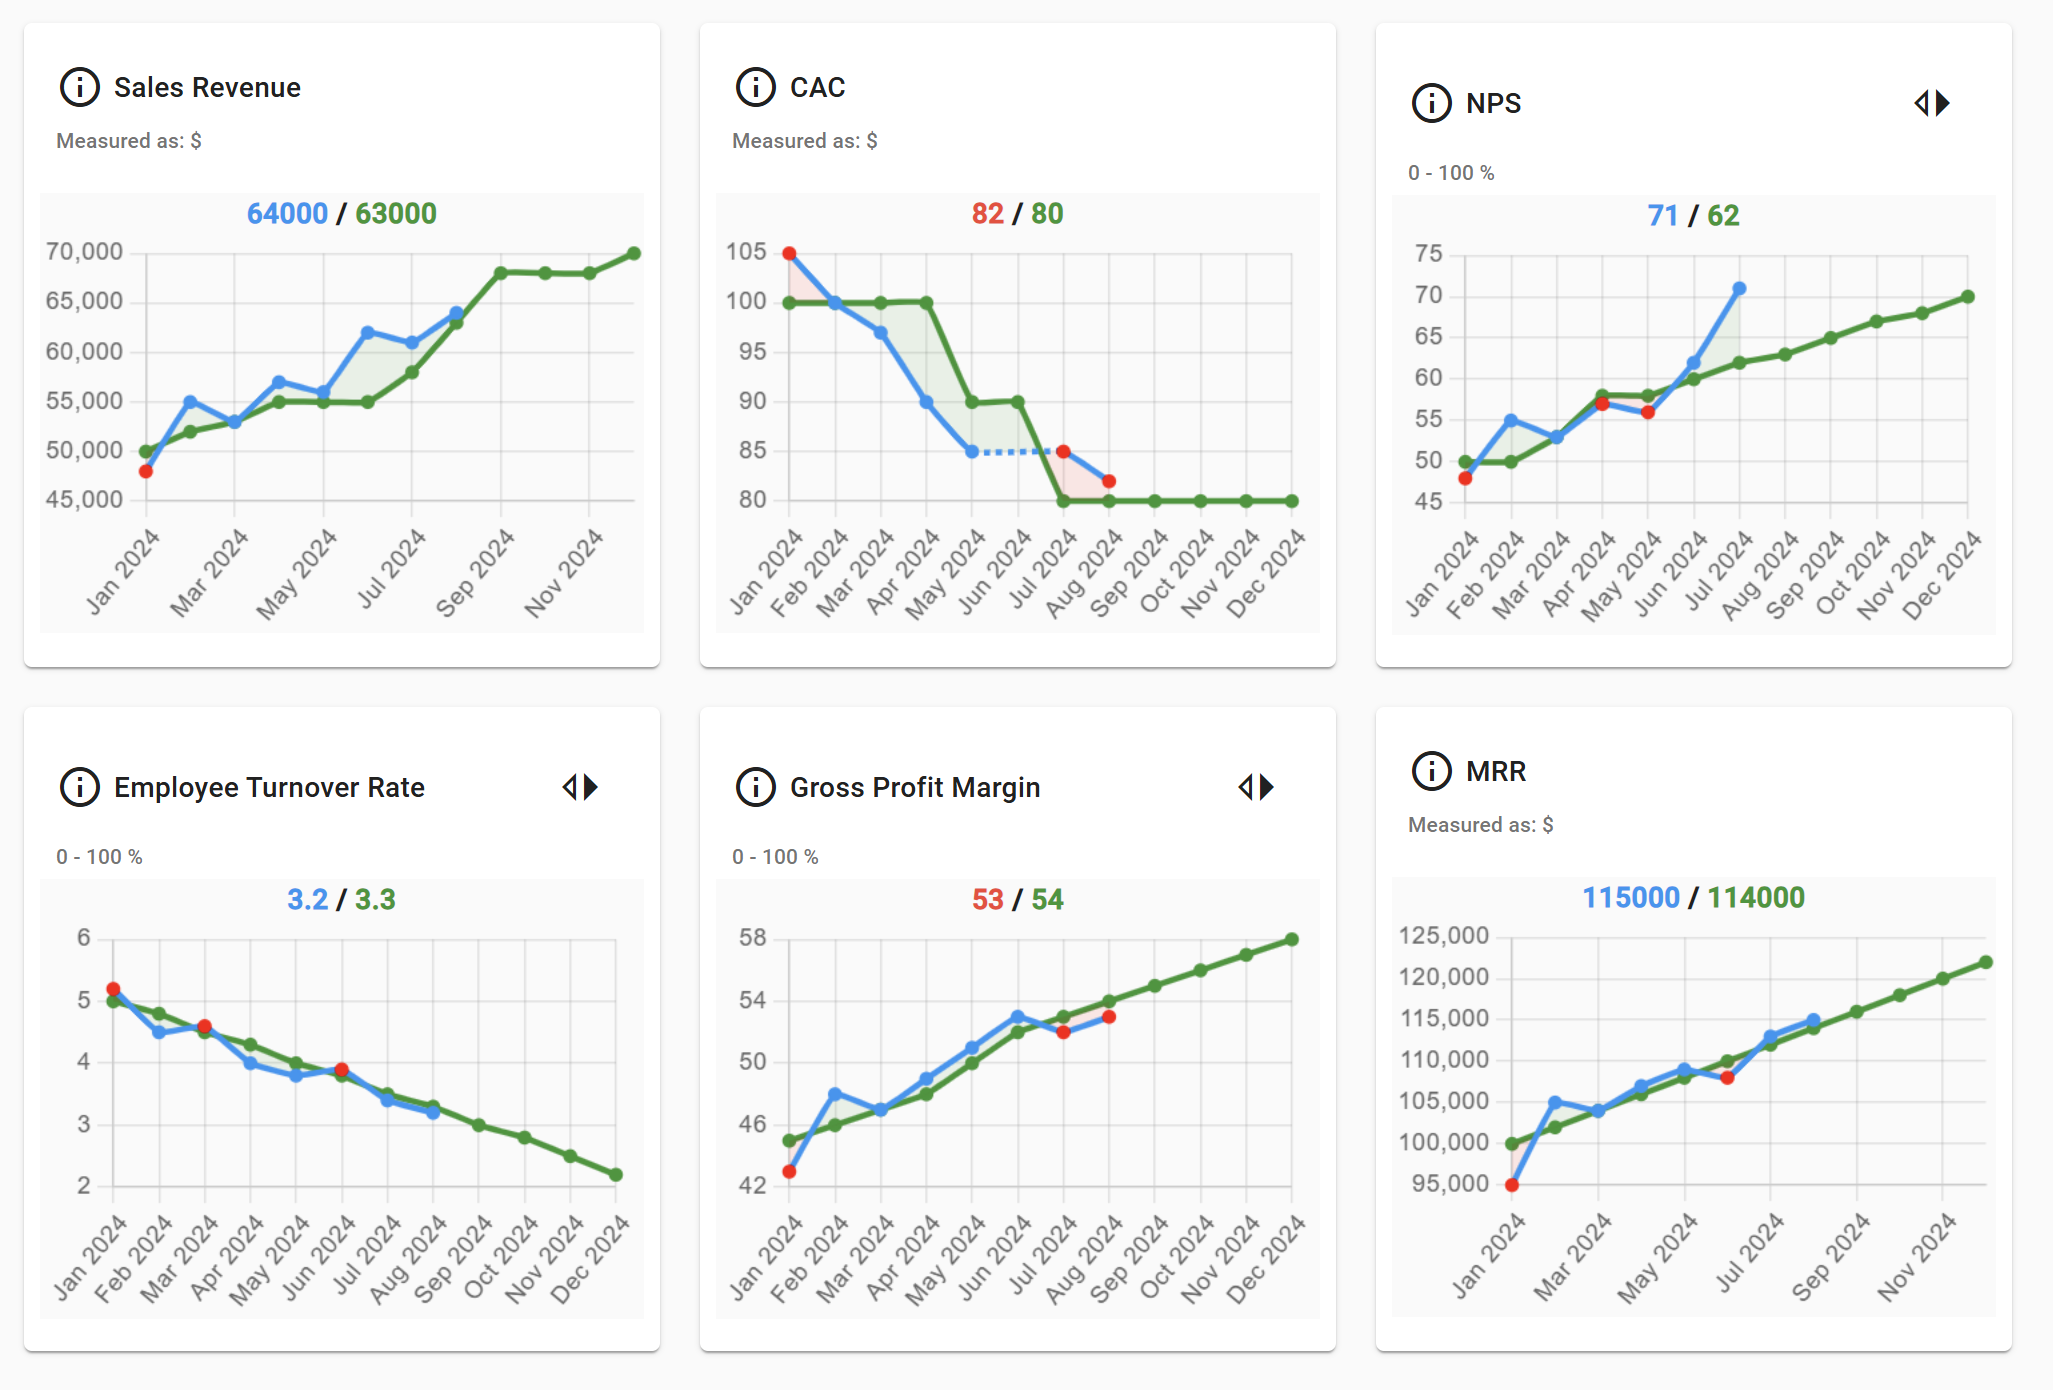Show info for the NPS card
Screen dimensions: 2053x1390
[1432, 103]
